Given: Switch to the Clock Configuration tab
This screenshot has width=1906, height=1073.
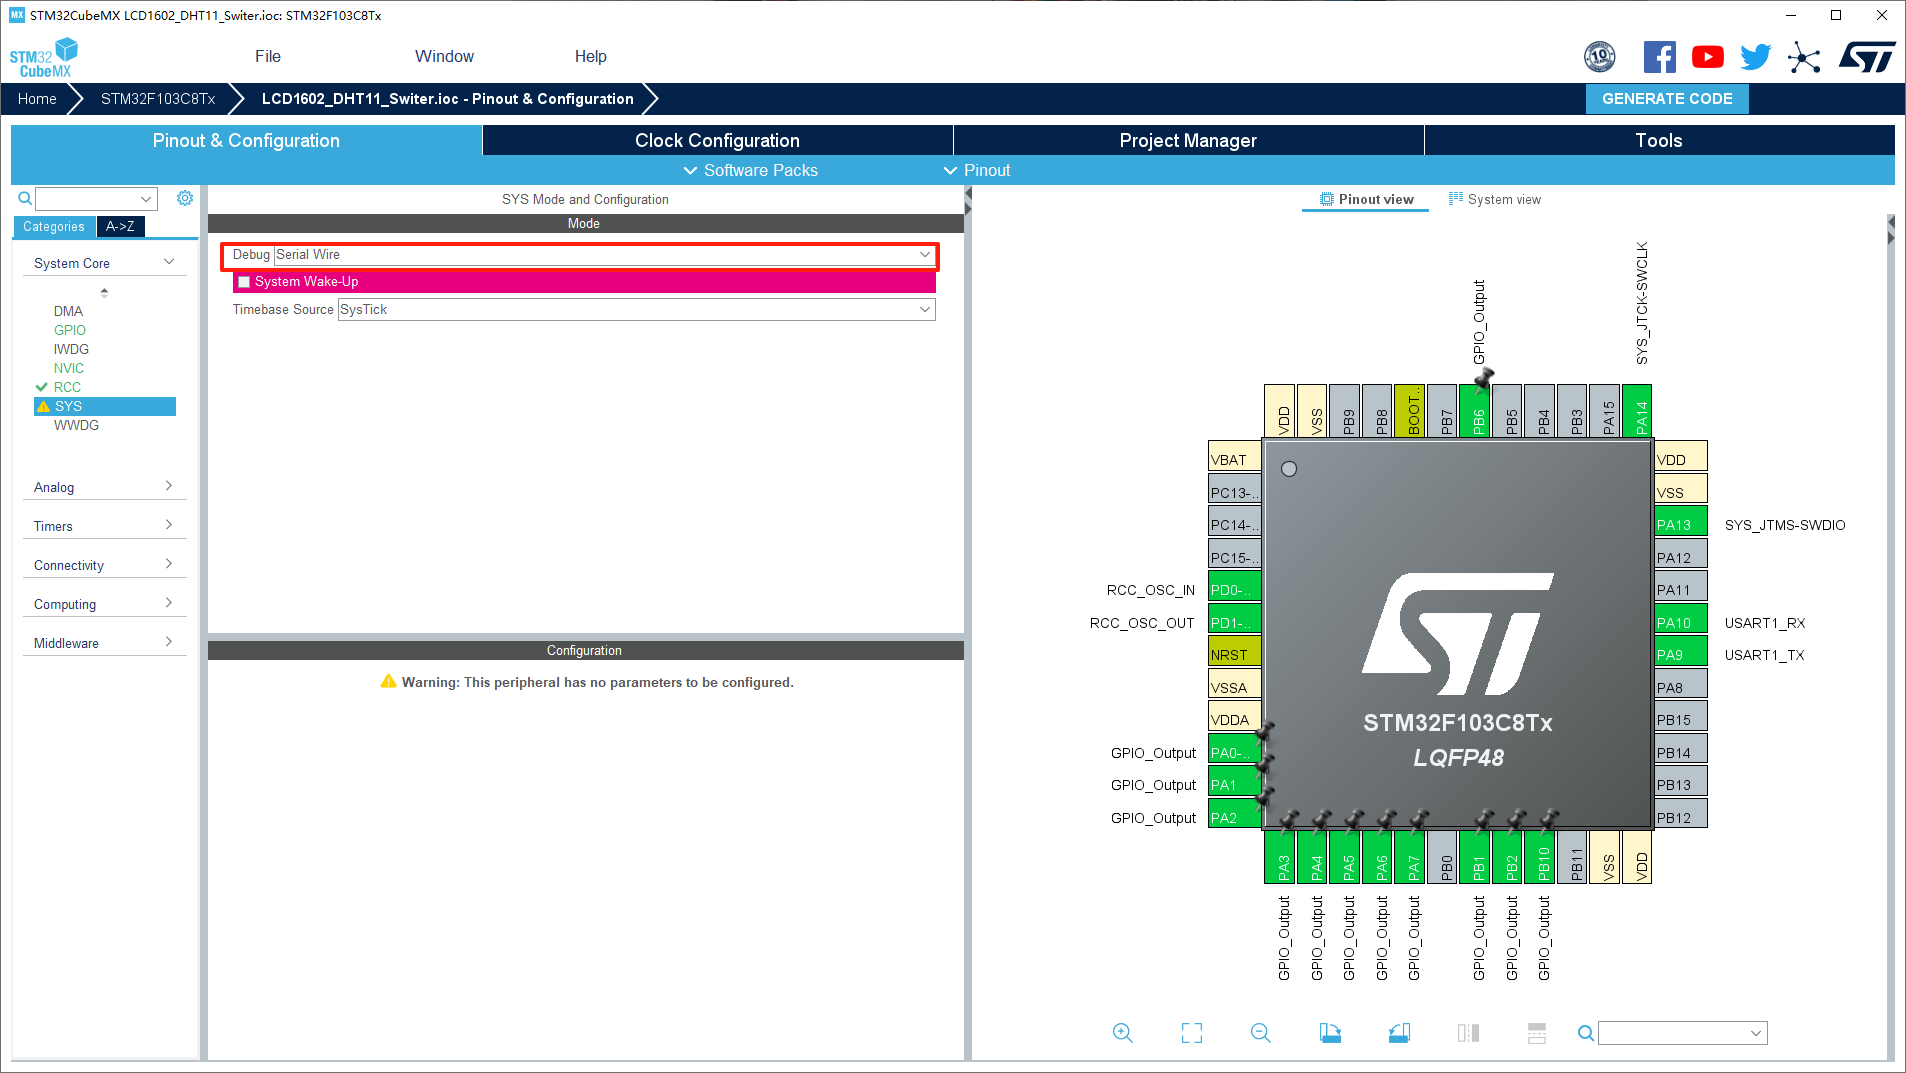Looking at the screenshot, I should (717, 141).
